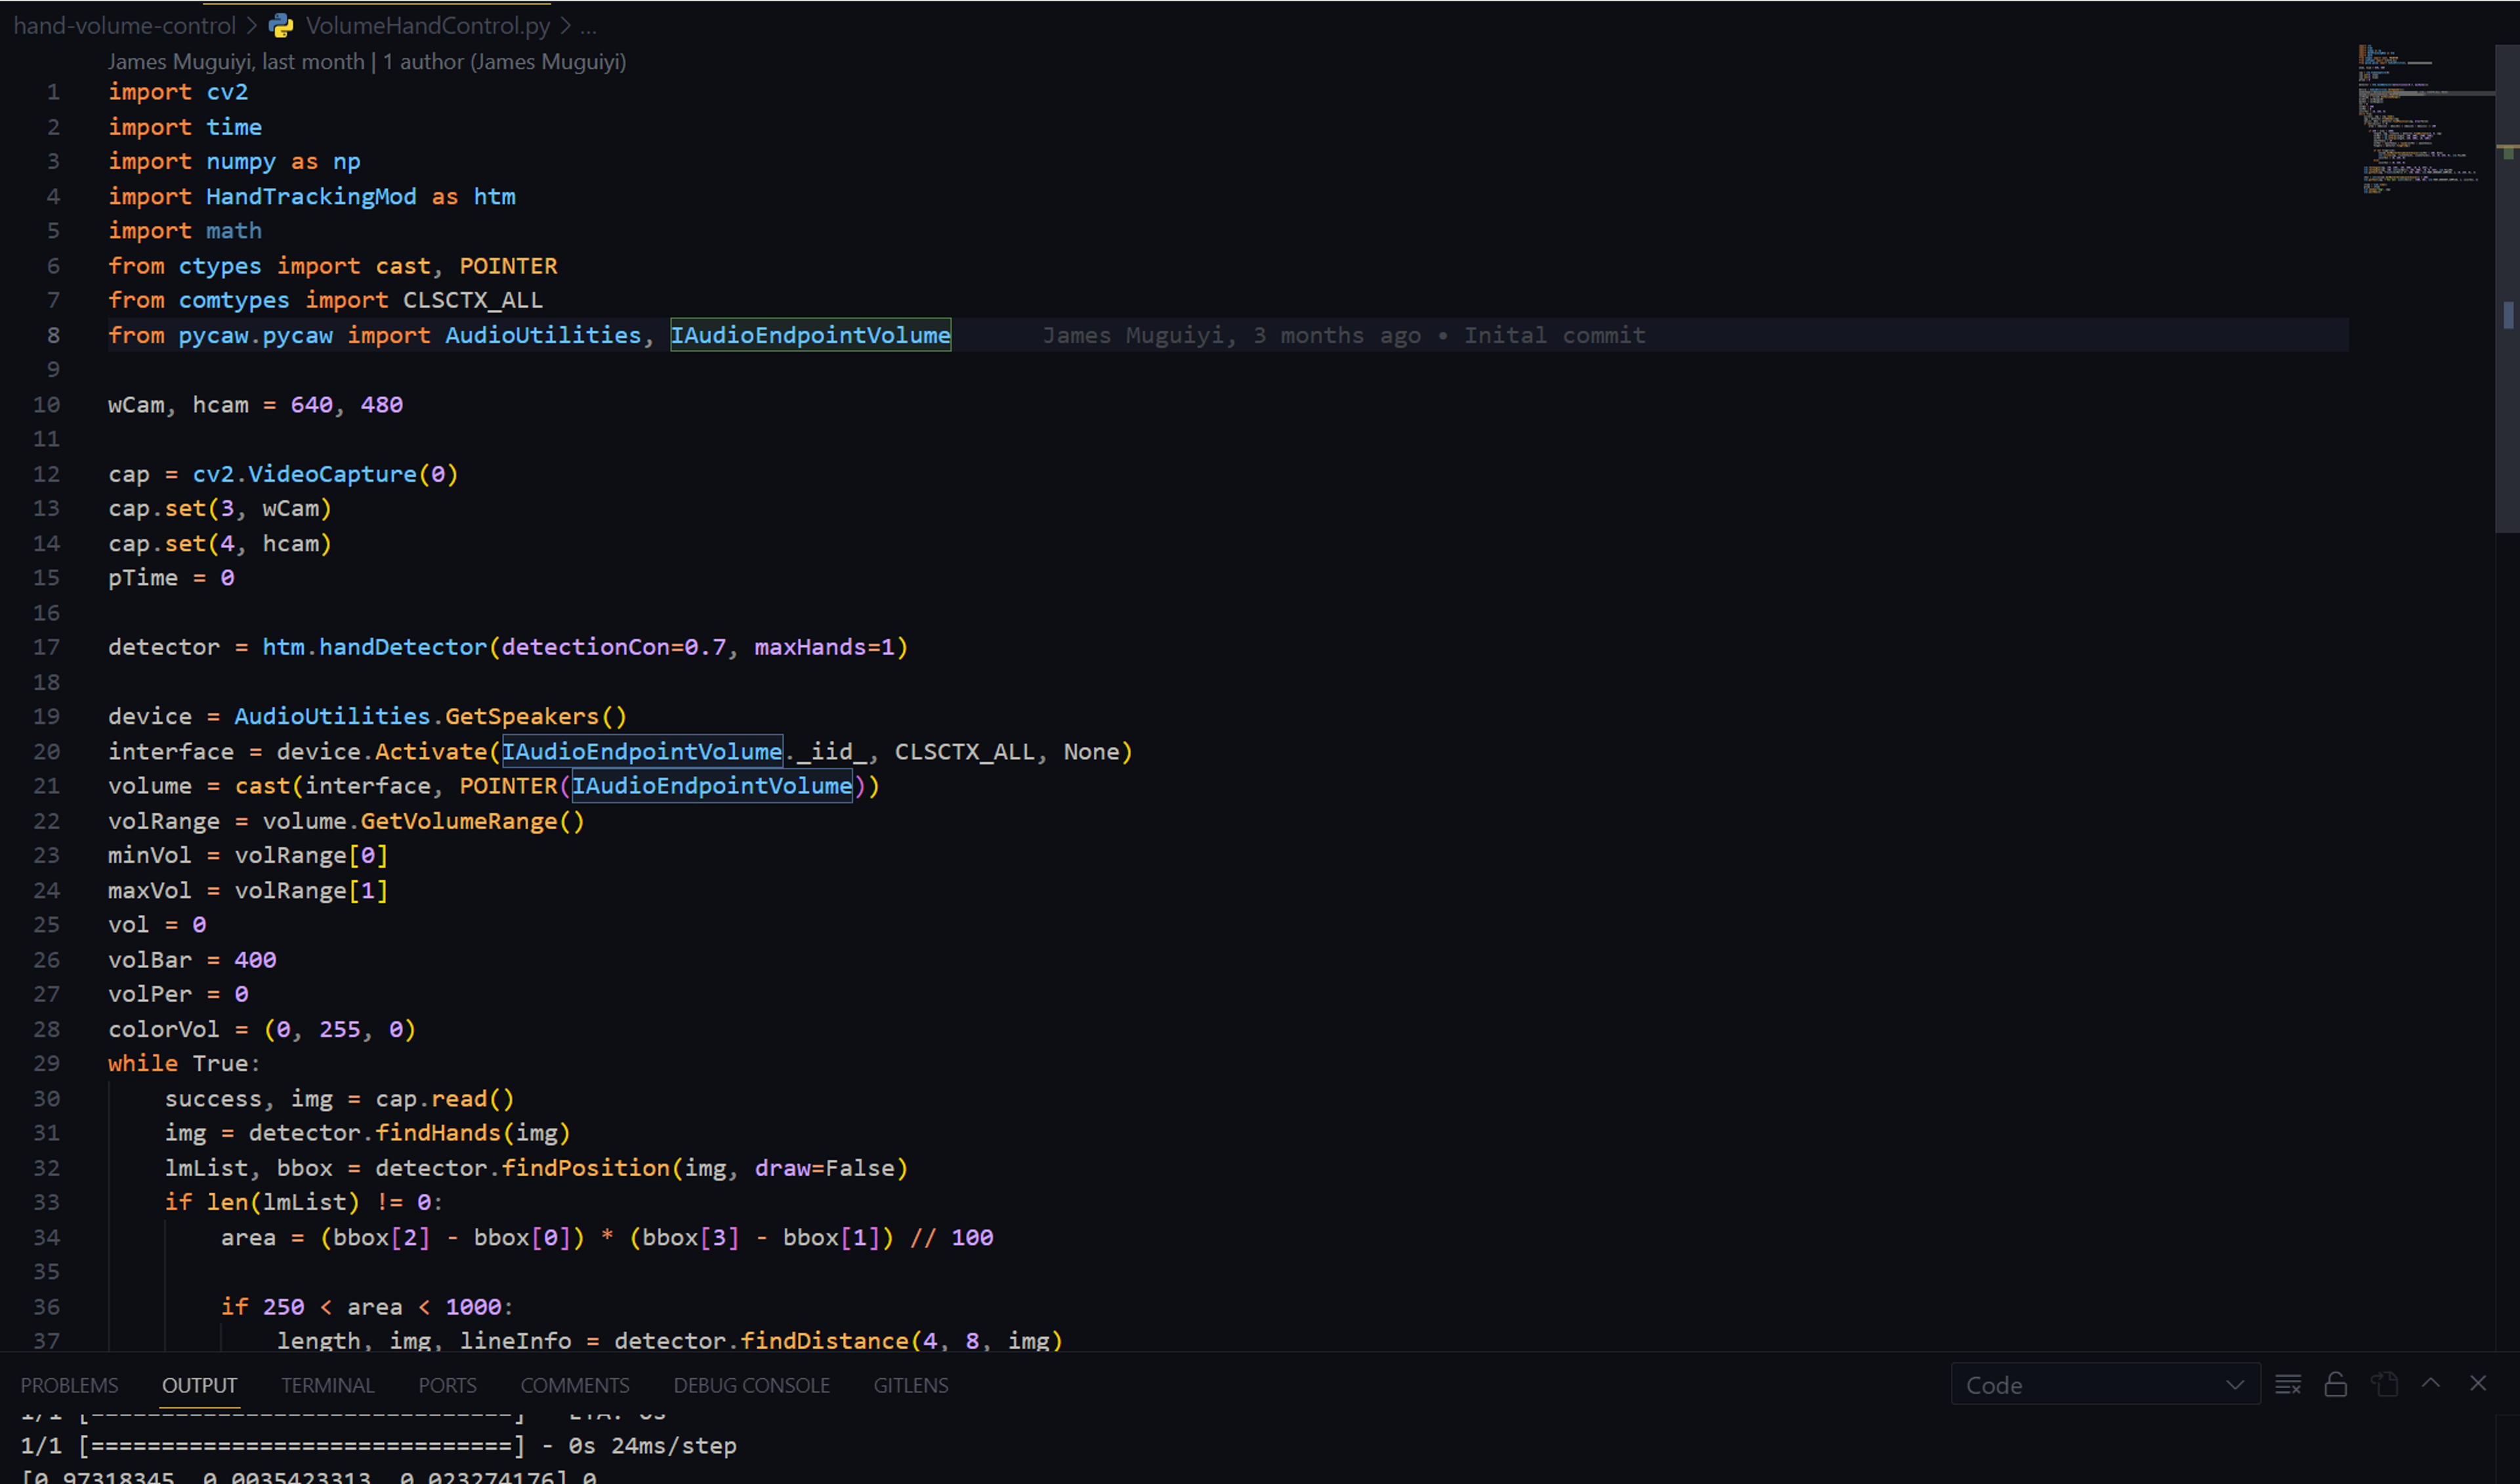
Task: Click 'colorVol' variable on line 28
Action: pyautogui.click(x=163, y=1030)
